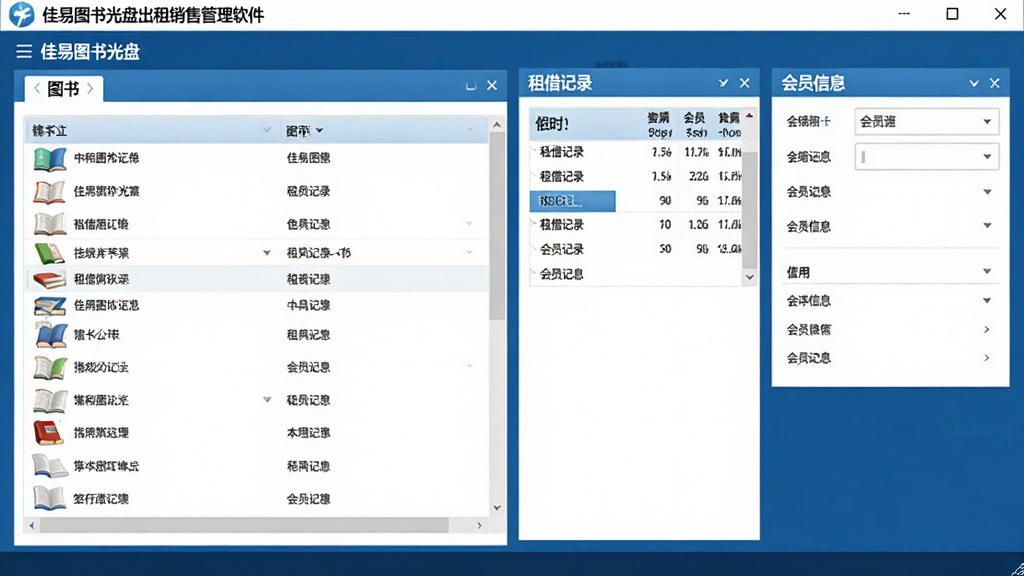This screenshot has width=1024, height=576.
Task: Click the book list horizontal scrollbar left arrow
Action: click(31, 525)
